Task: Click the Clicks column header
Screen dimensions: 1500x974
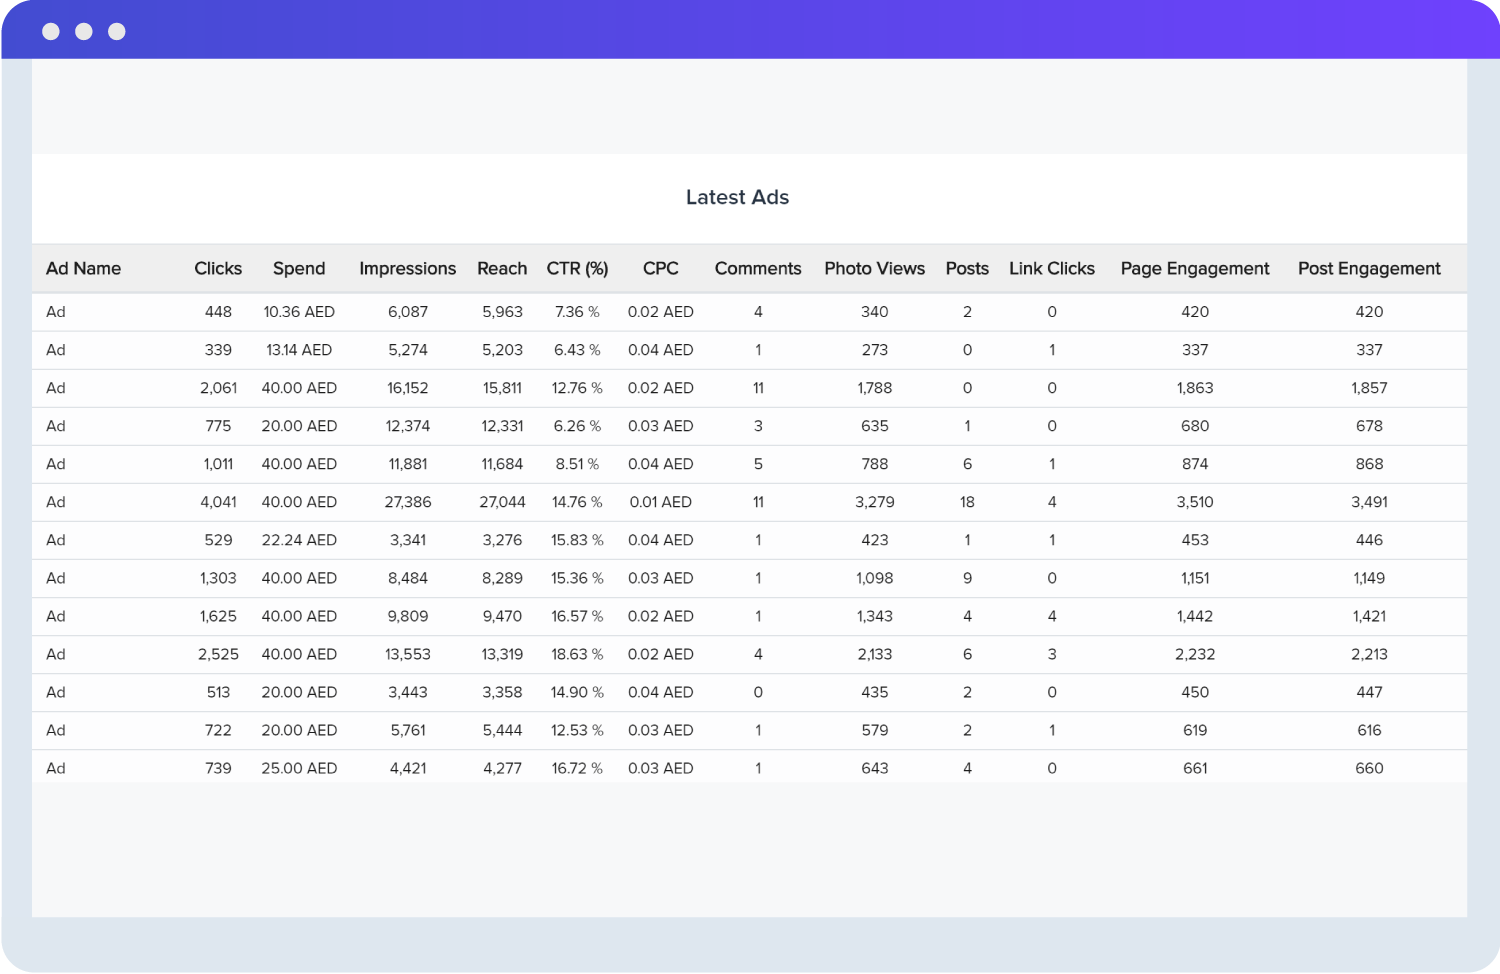Action: (218, 268)
